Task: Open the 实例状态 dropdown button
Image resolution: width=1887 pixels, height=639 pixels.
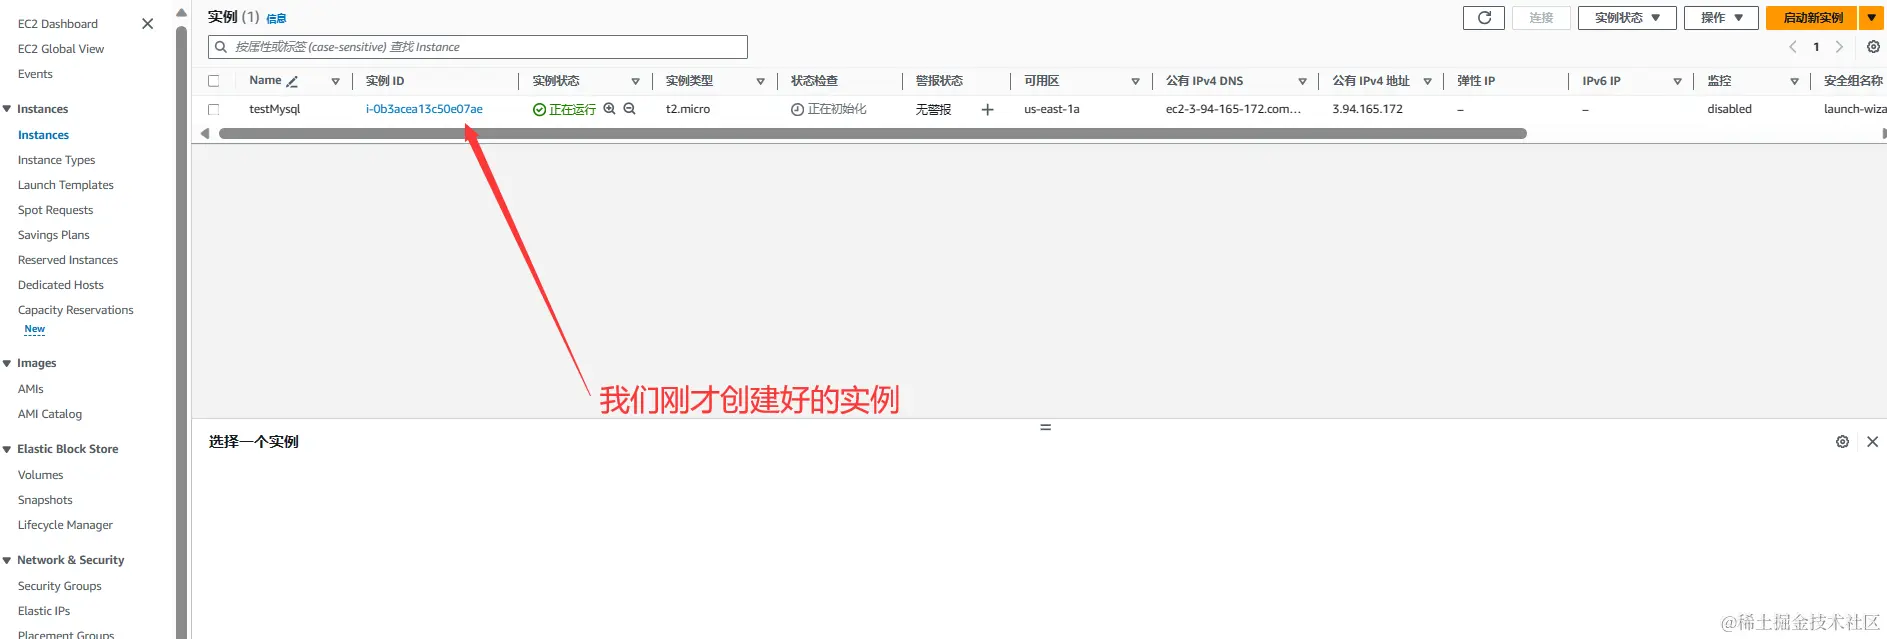Action: tap(1627, 18)
